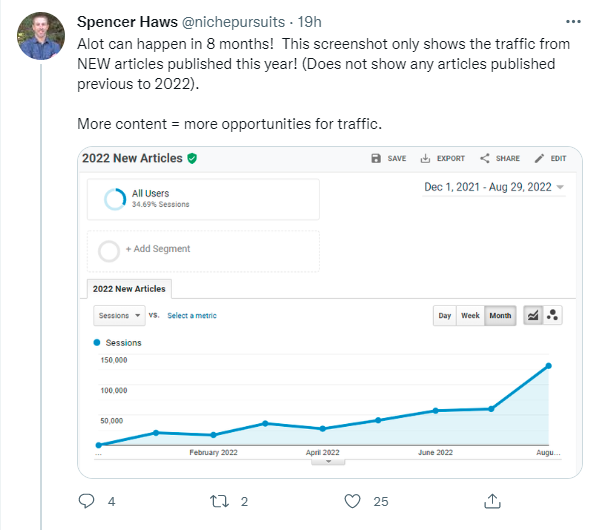The image size is (593, 530).
Task: Switch to motion chart view icon
Action: click(x=553, y=315)
